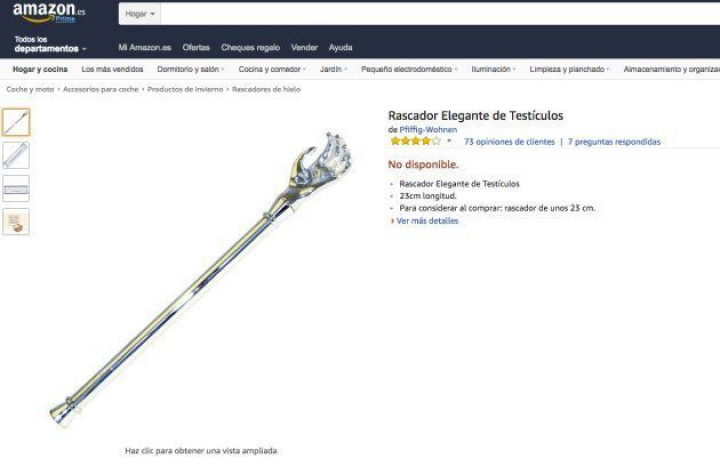Open Cheques regalo page
Screen dimensions: 720x474
[250, 47]
